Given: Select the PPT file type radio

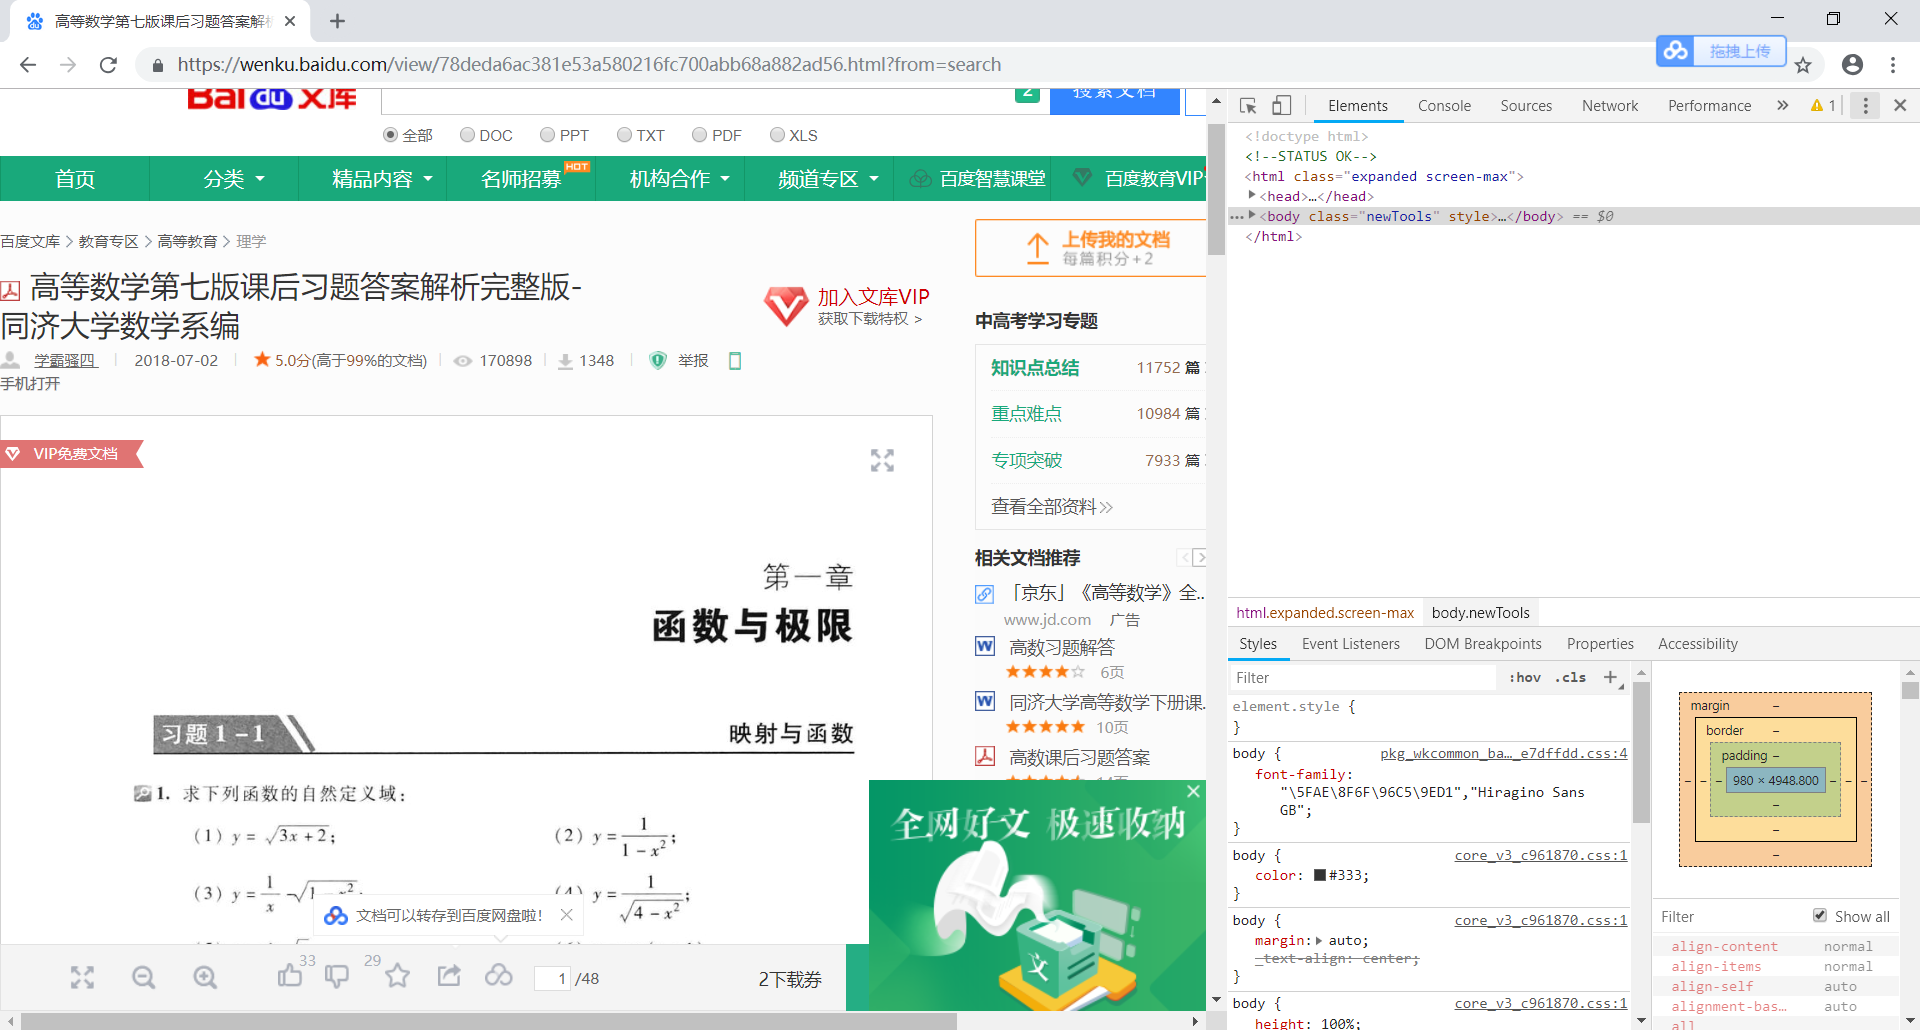Looking at the screenshot, I should click(547, 135).
